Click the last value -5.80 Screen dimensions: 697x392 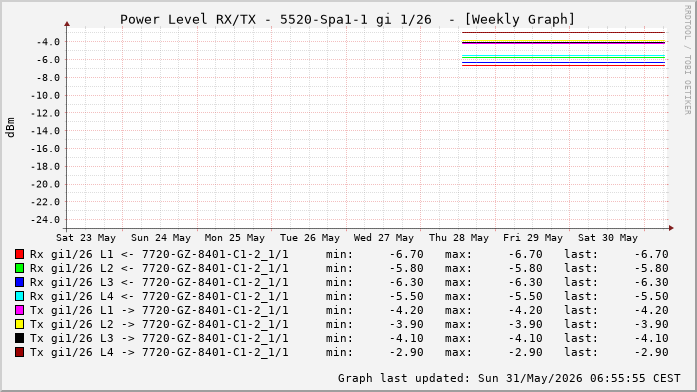click(651, 268)
